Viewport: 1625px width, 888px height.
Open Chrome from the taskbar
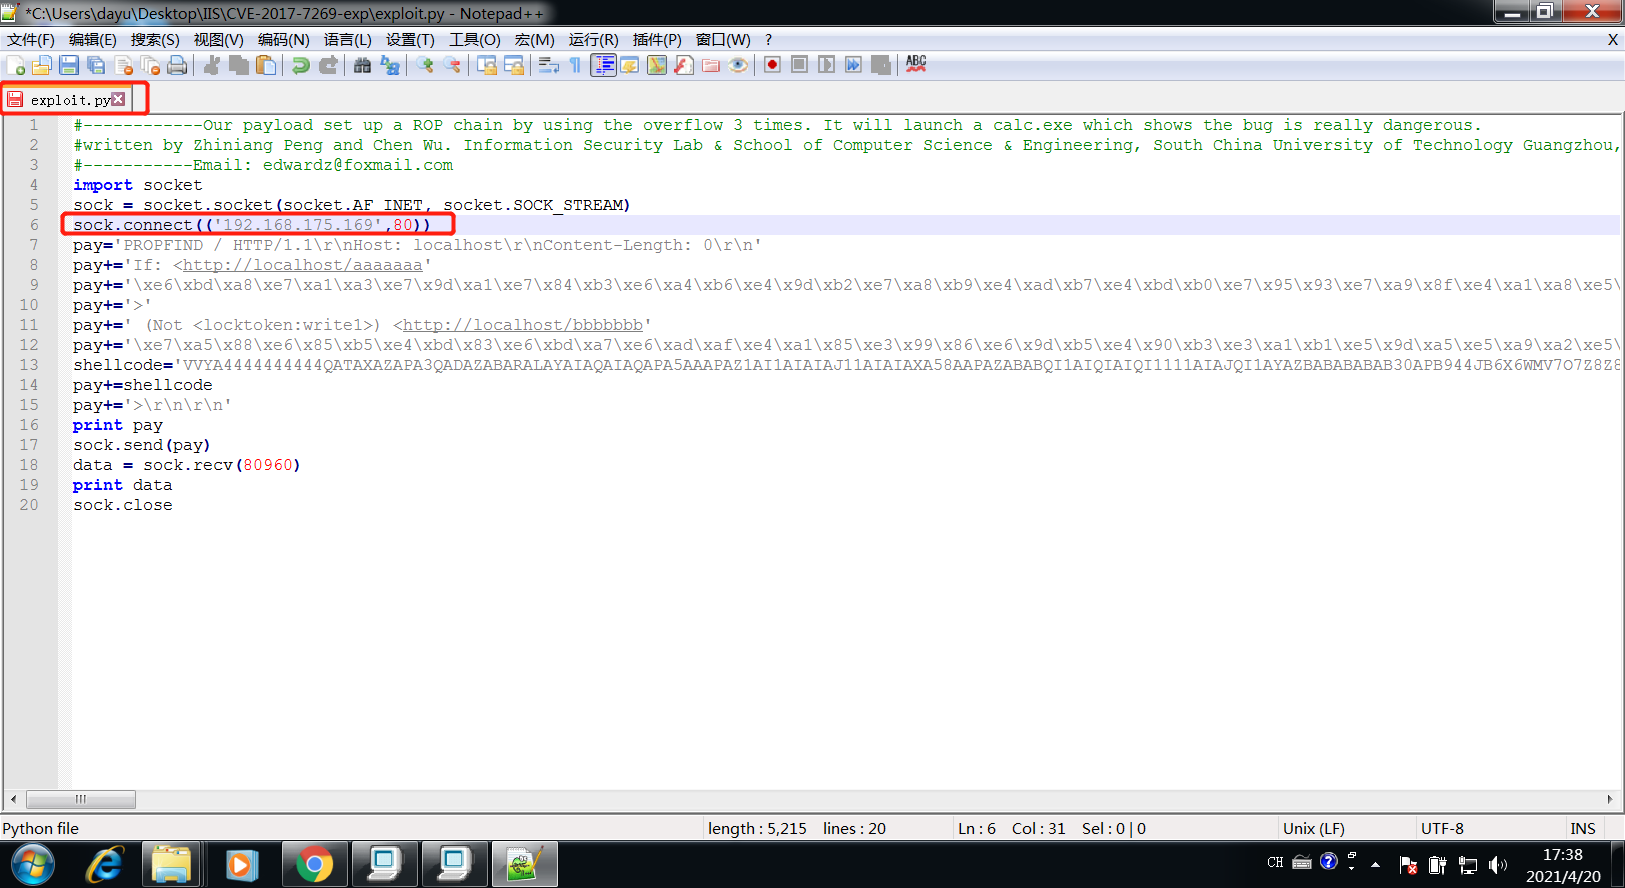tap(314, 864)
